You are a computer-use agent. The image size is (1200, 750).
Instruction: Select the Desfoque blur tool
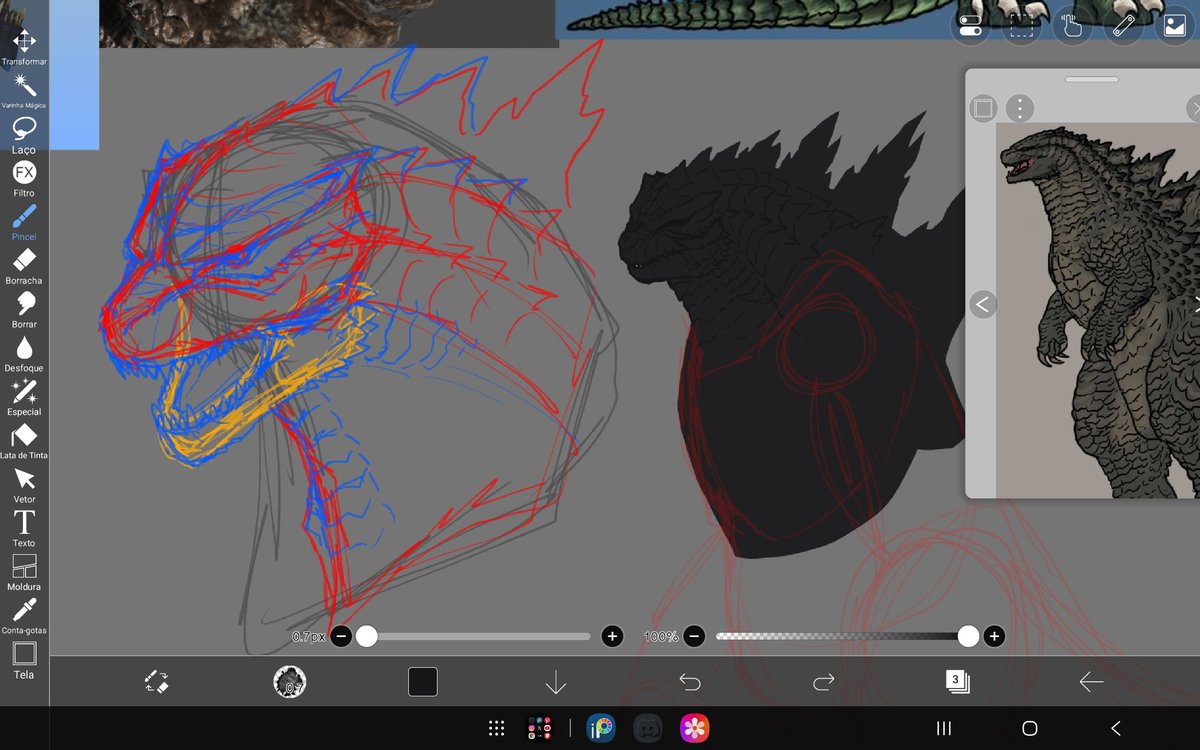(x=24, y=353)
